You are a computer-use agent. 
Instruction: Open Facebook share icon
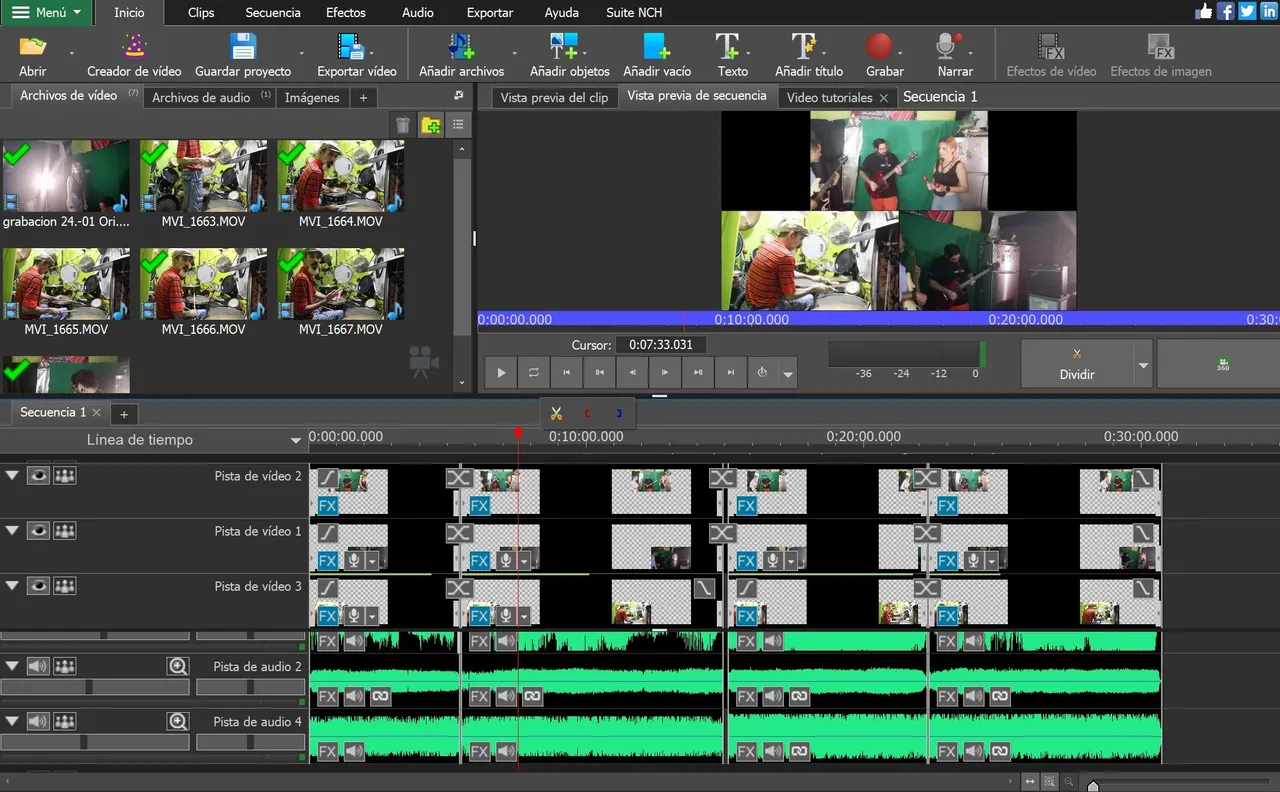tap(1226, 12)
